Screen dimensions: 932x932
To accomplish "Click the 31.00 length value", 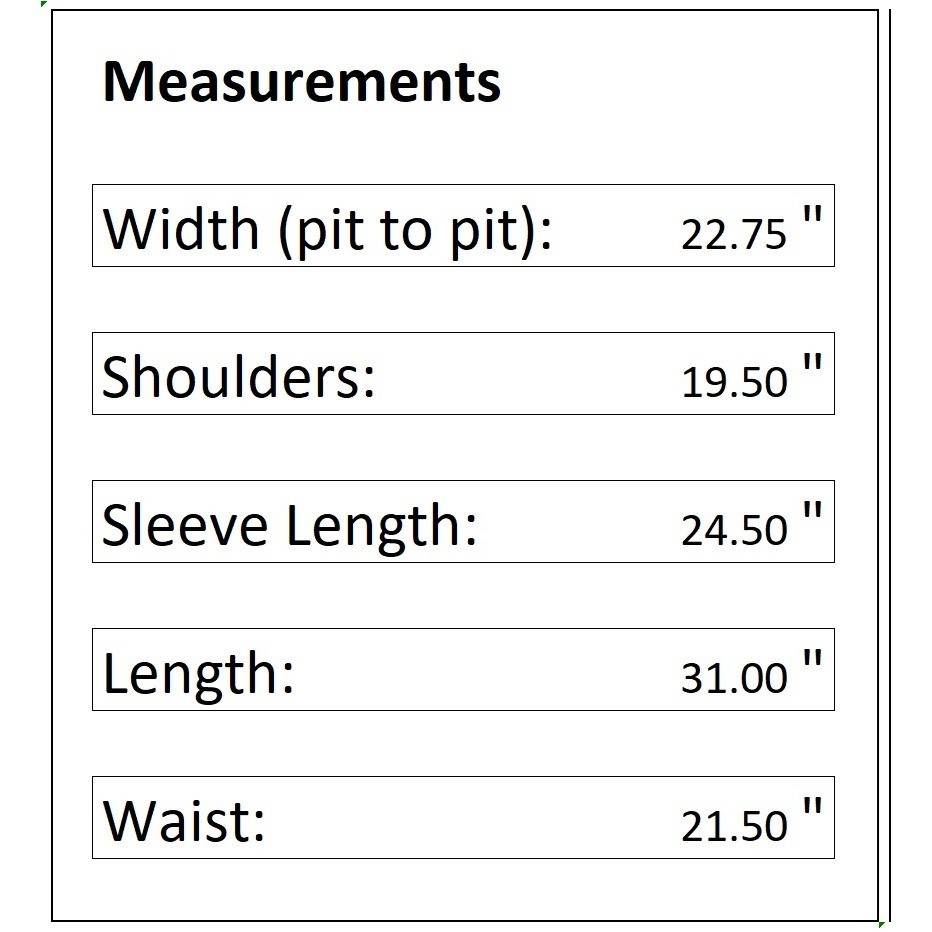I will point(734,678).
